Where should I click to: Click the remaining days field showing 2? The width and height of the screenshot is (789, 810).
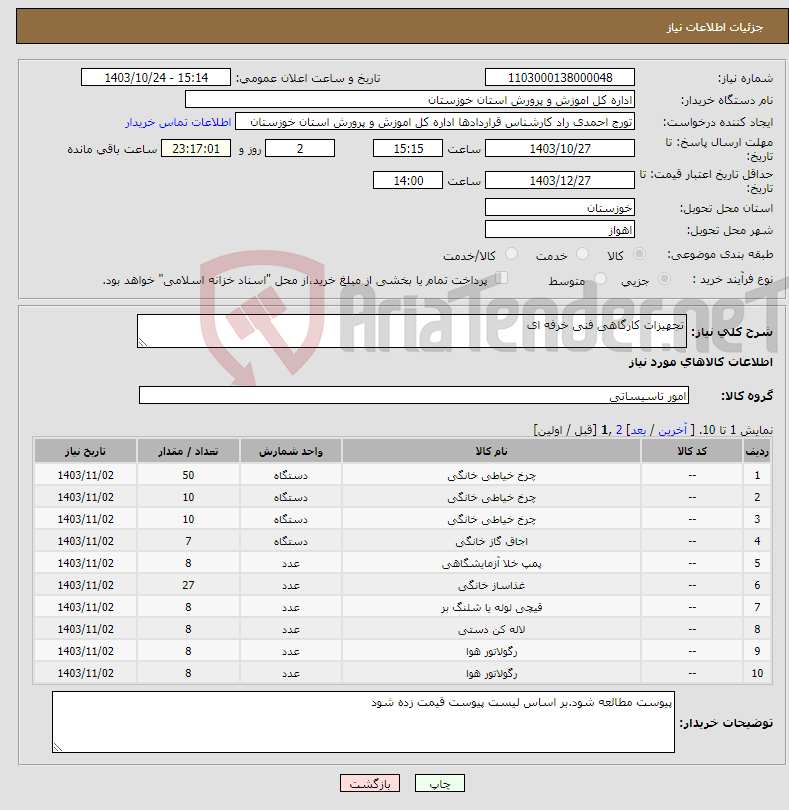tap(300, 148)
